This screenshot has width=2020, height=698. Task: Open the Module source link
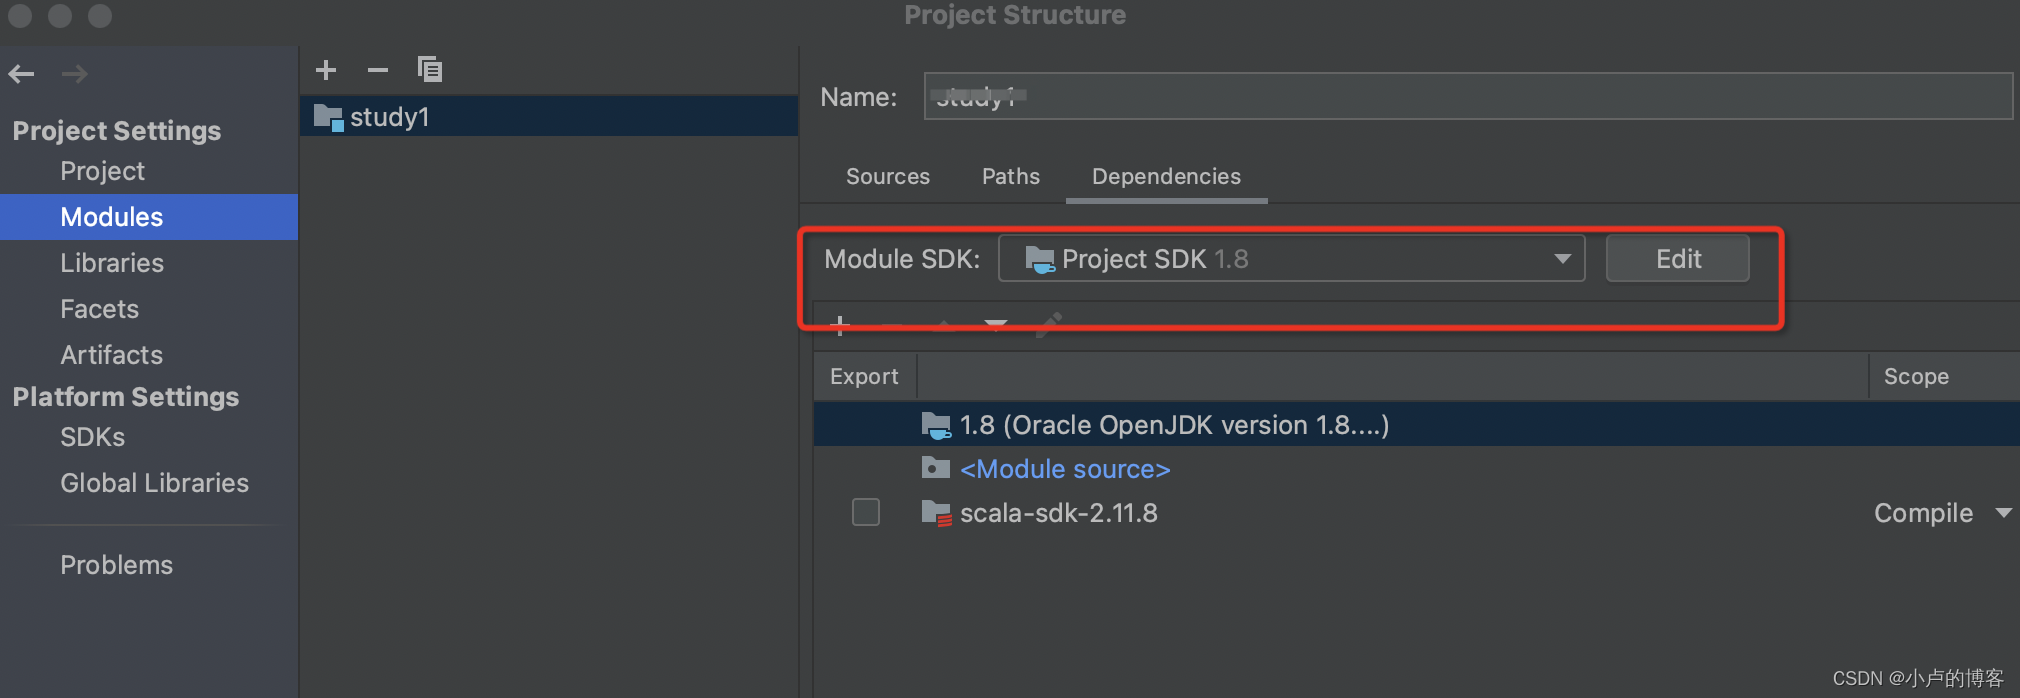(1064, 468)
